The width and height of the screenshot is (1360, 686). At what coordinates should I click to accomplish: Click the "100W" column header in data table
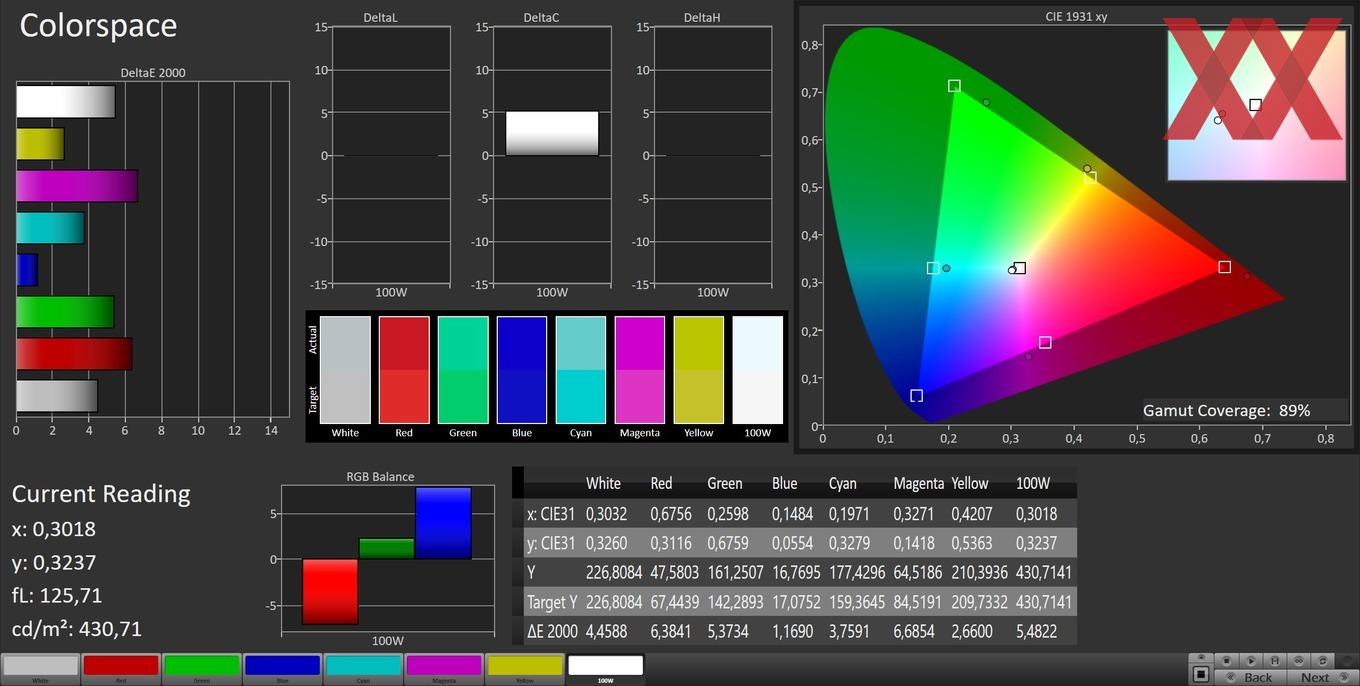[1033, 483]
